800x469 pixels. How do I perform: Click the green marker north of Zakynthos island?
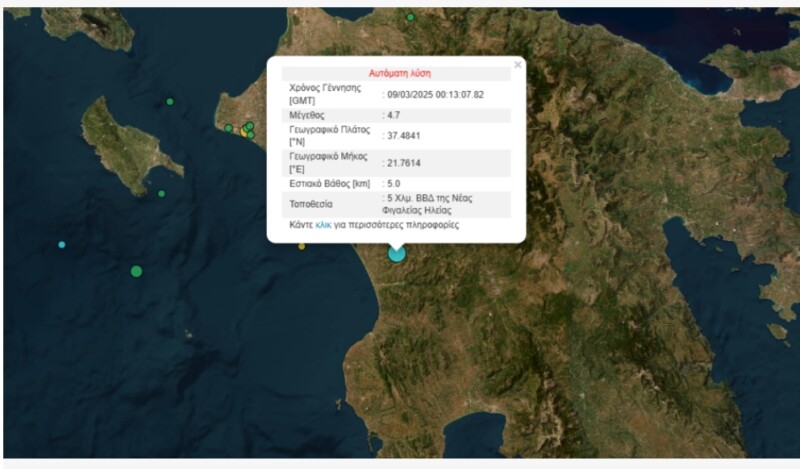(x=170, y=101)
